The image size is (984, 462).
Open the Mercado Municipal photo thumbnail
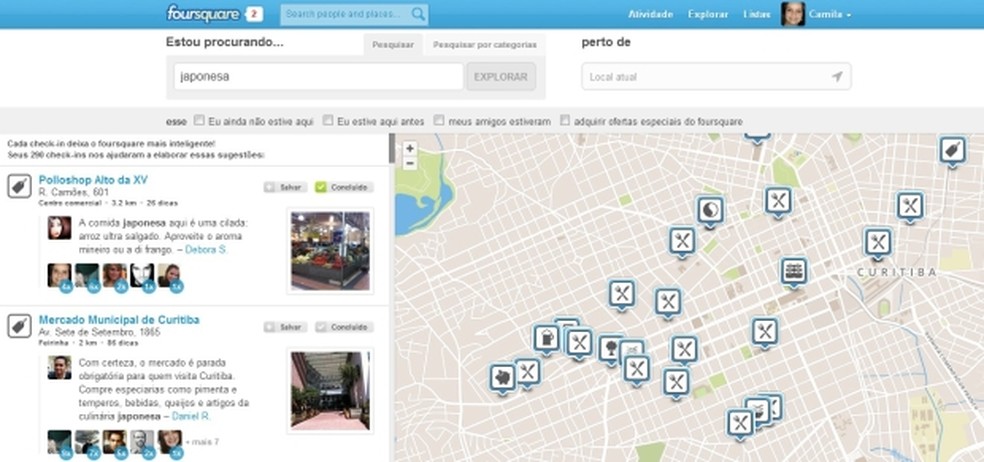tap(330, 390)
